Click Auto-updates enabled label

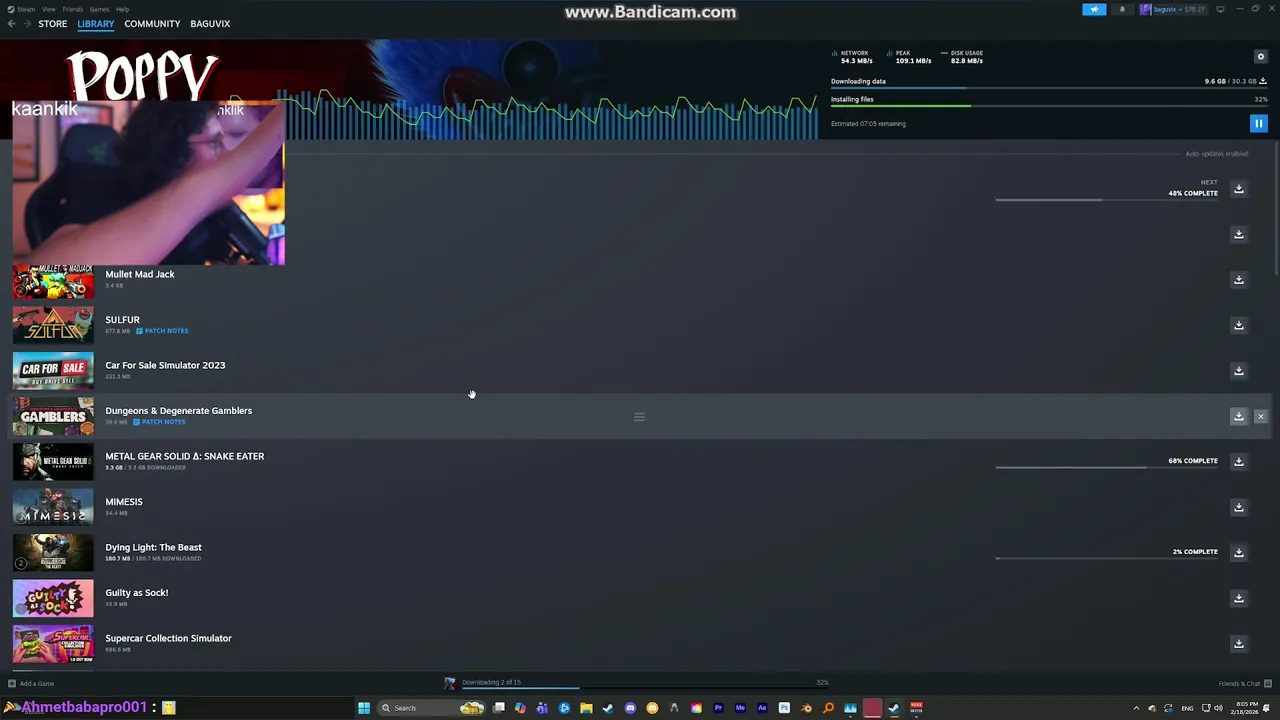point(1216,154)
